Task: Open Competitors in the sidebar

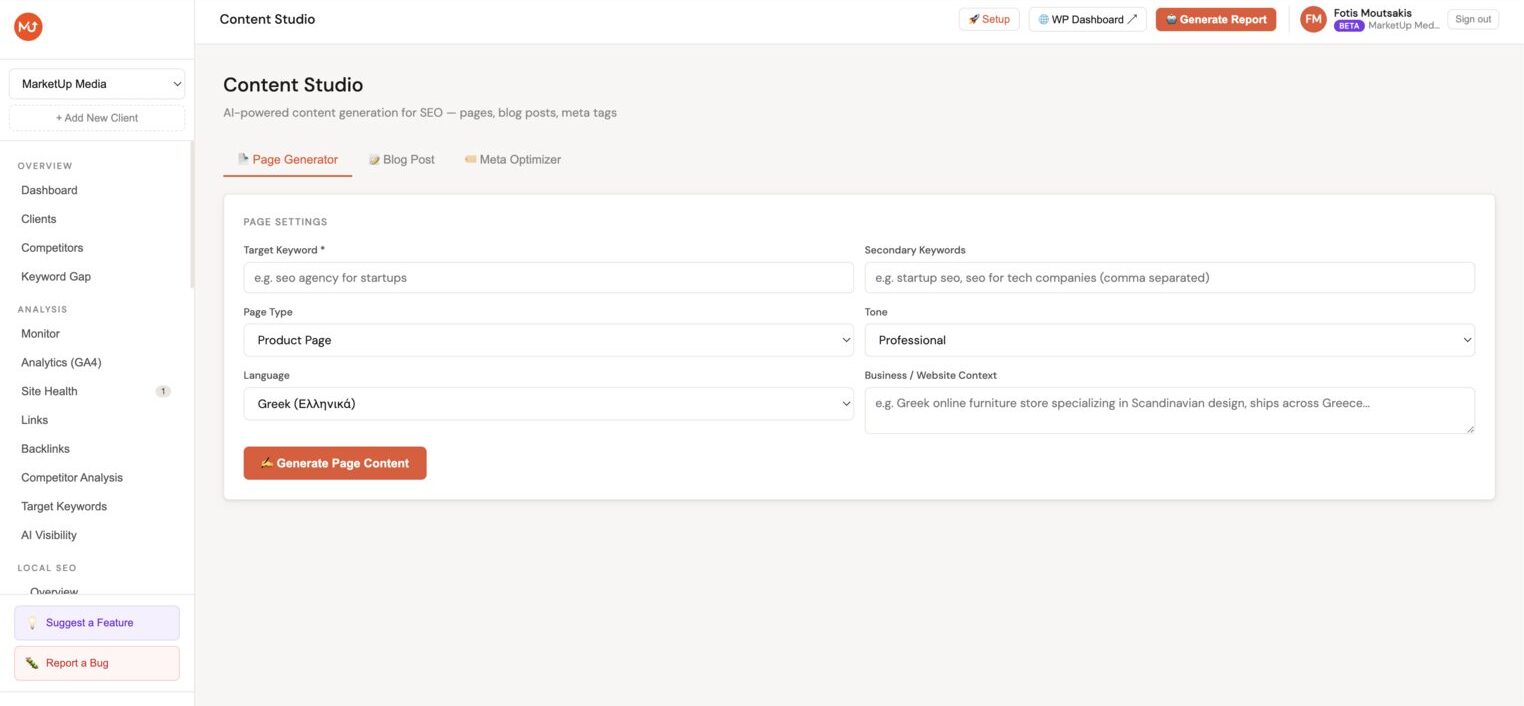Action: tap(52, 248)
